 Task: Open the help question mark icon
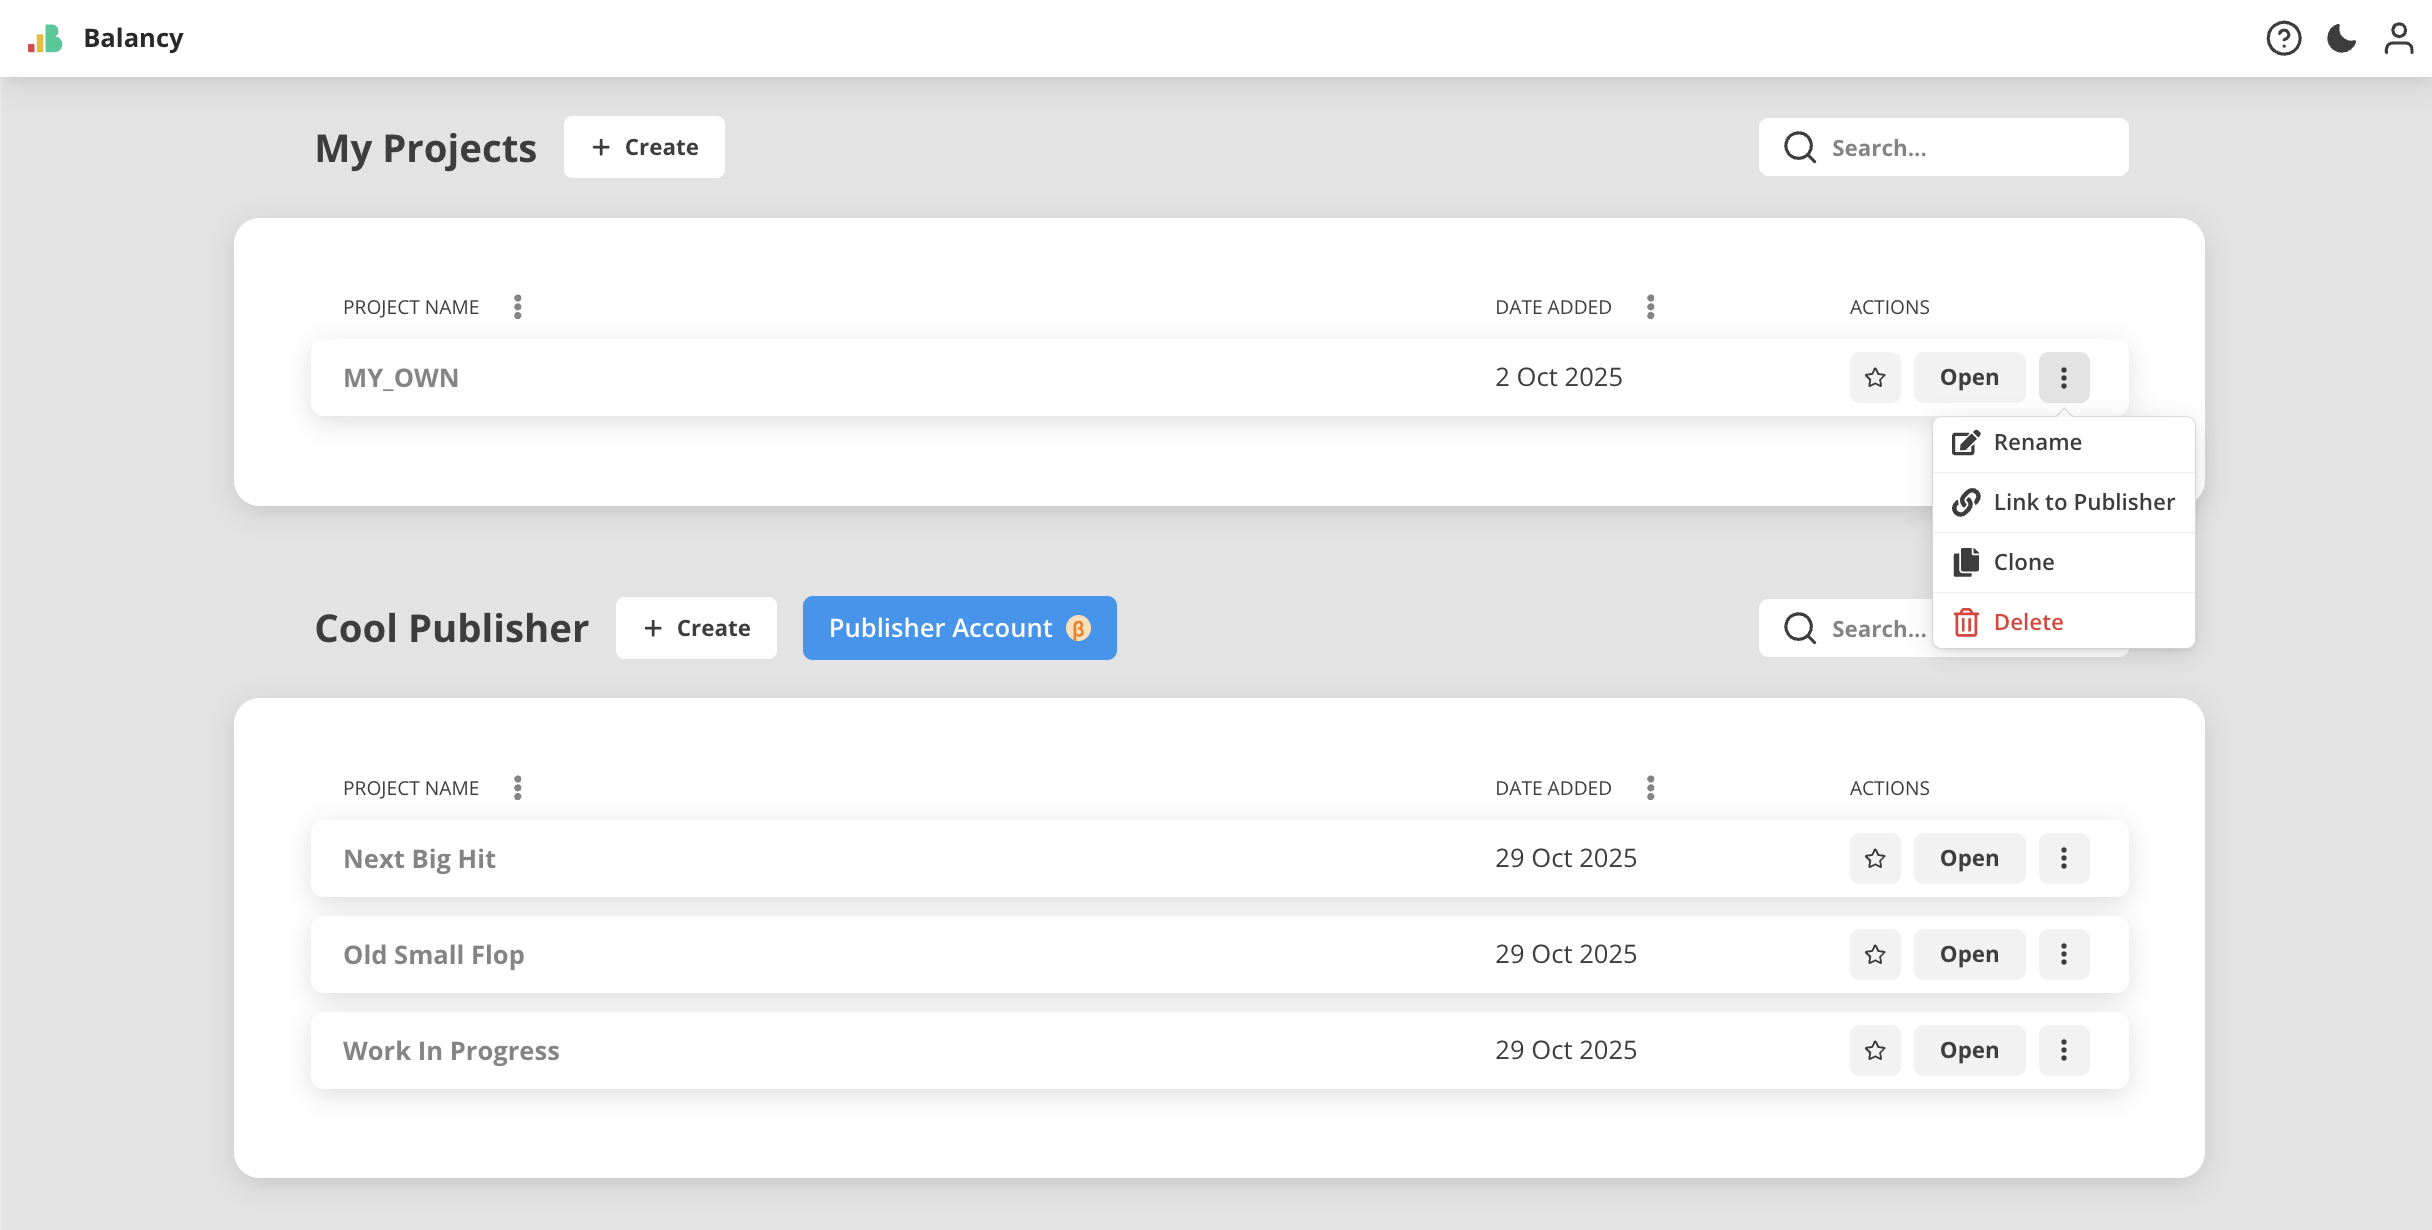coord(2283,38)
